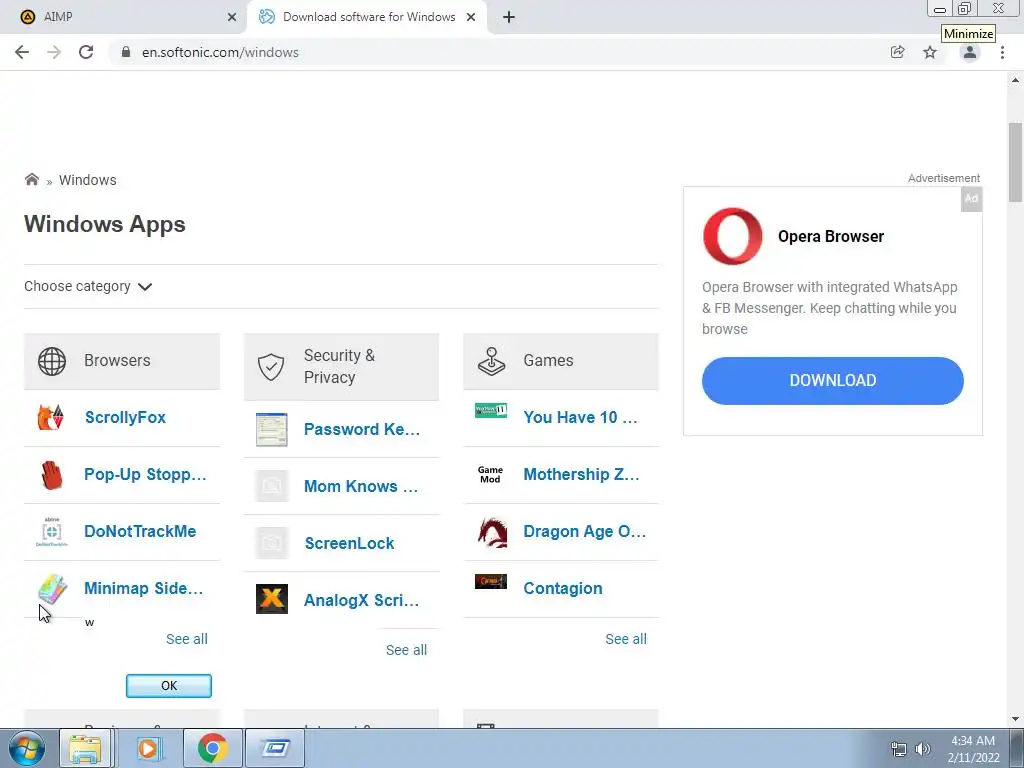
Task: Close the Download software for Windows tab
Action: click(471, 18)
